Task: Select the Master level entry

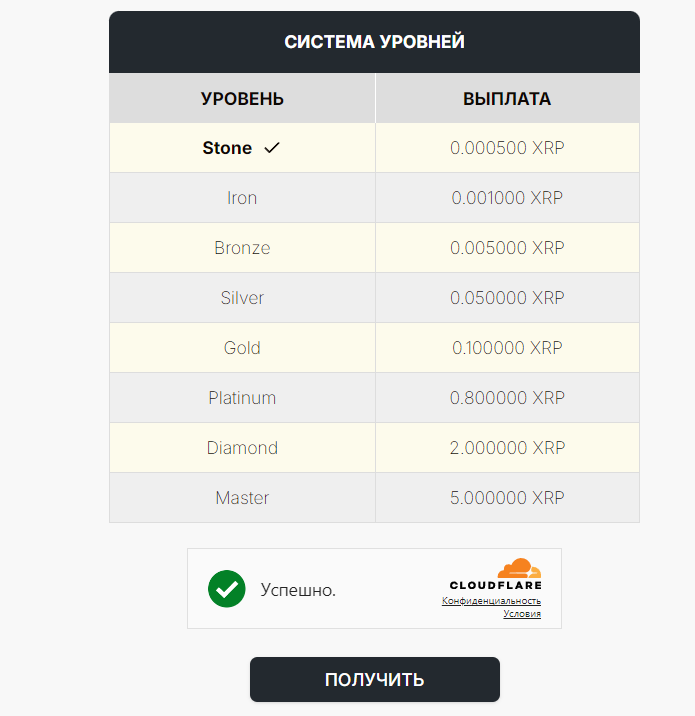Action: (x=242, y=498)
